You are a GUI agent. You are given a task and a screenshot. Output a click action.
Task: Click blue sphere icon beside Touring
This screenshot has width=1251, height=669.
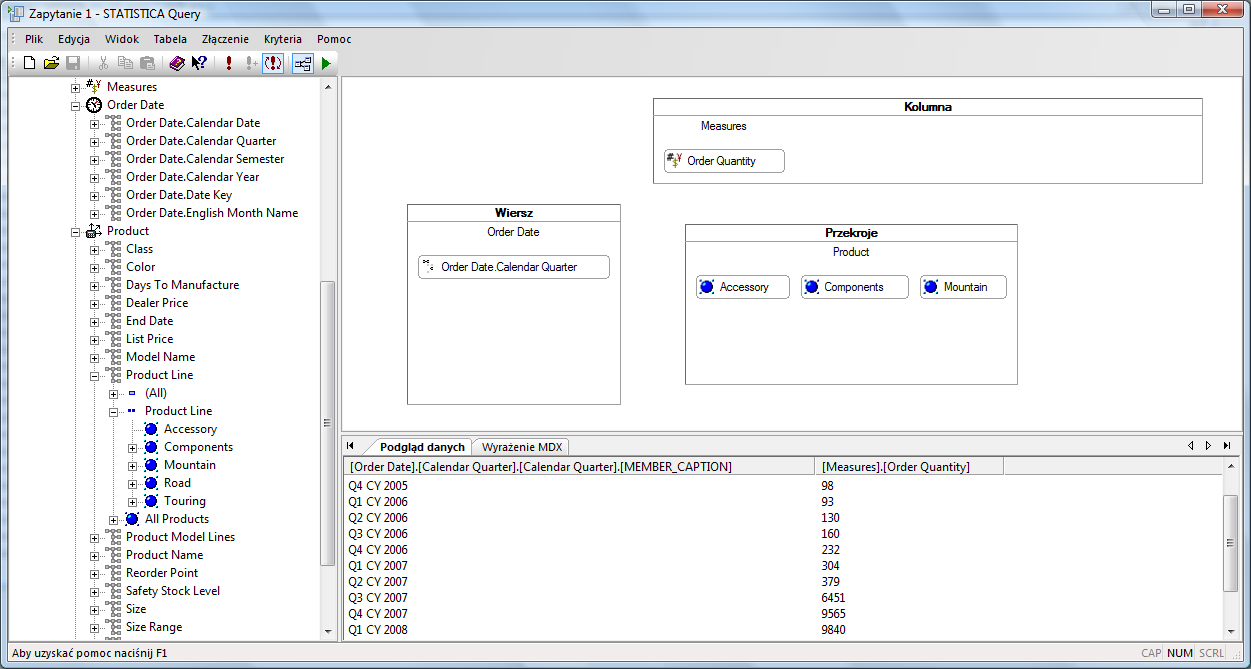click(x=151, y=501)
